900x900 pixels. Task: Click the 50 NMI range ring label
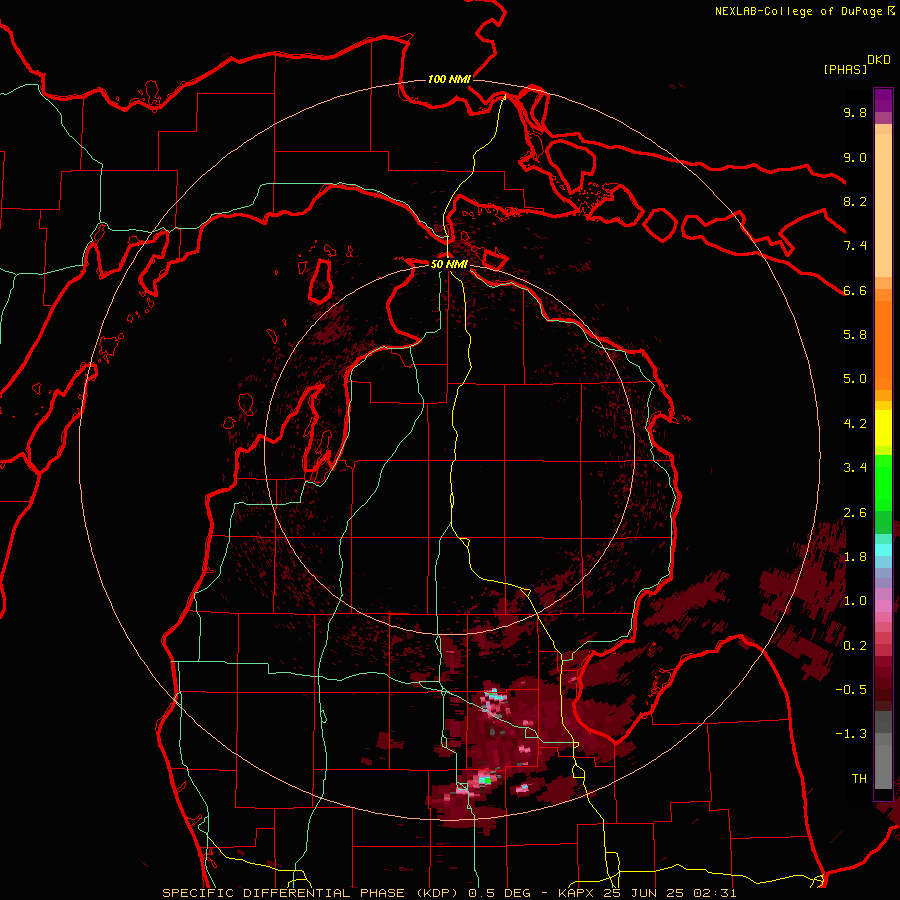(x=449, y=264)
